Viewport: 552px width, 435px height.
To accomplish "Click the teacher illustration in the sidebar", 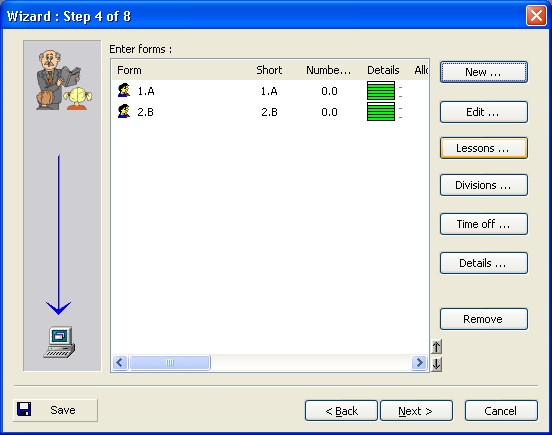I will point(64,80).
